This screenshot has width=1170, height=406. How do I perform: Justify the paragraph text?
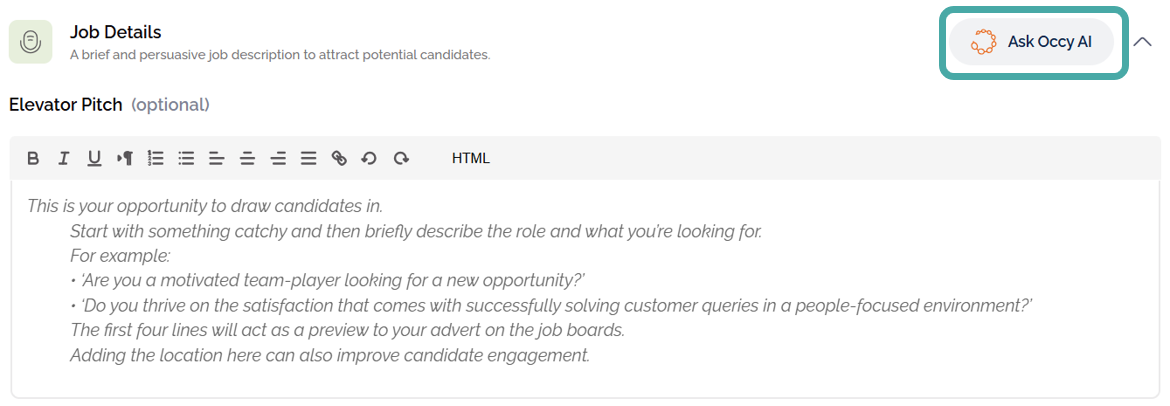[x=308, y=158]
